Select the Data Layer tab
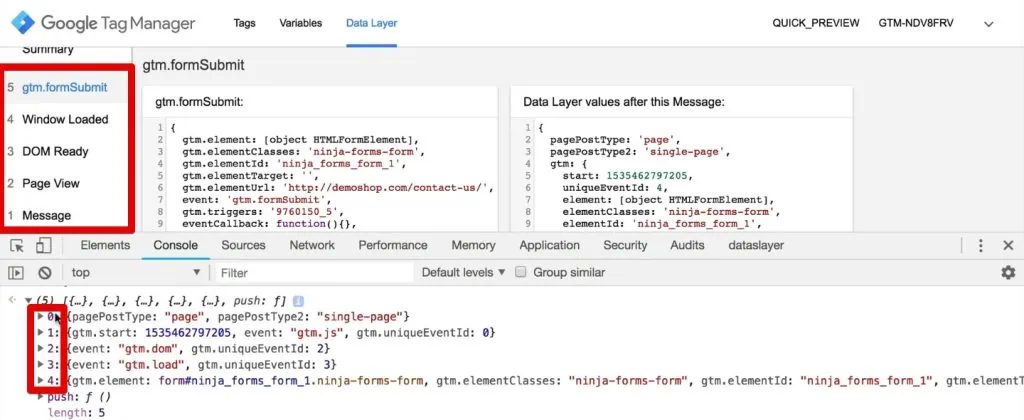The image size is (1024, 420). [x=372, y=24]
